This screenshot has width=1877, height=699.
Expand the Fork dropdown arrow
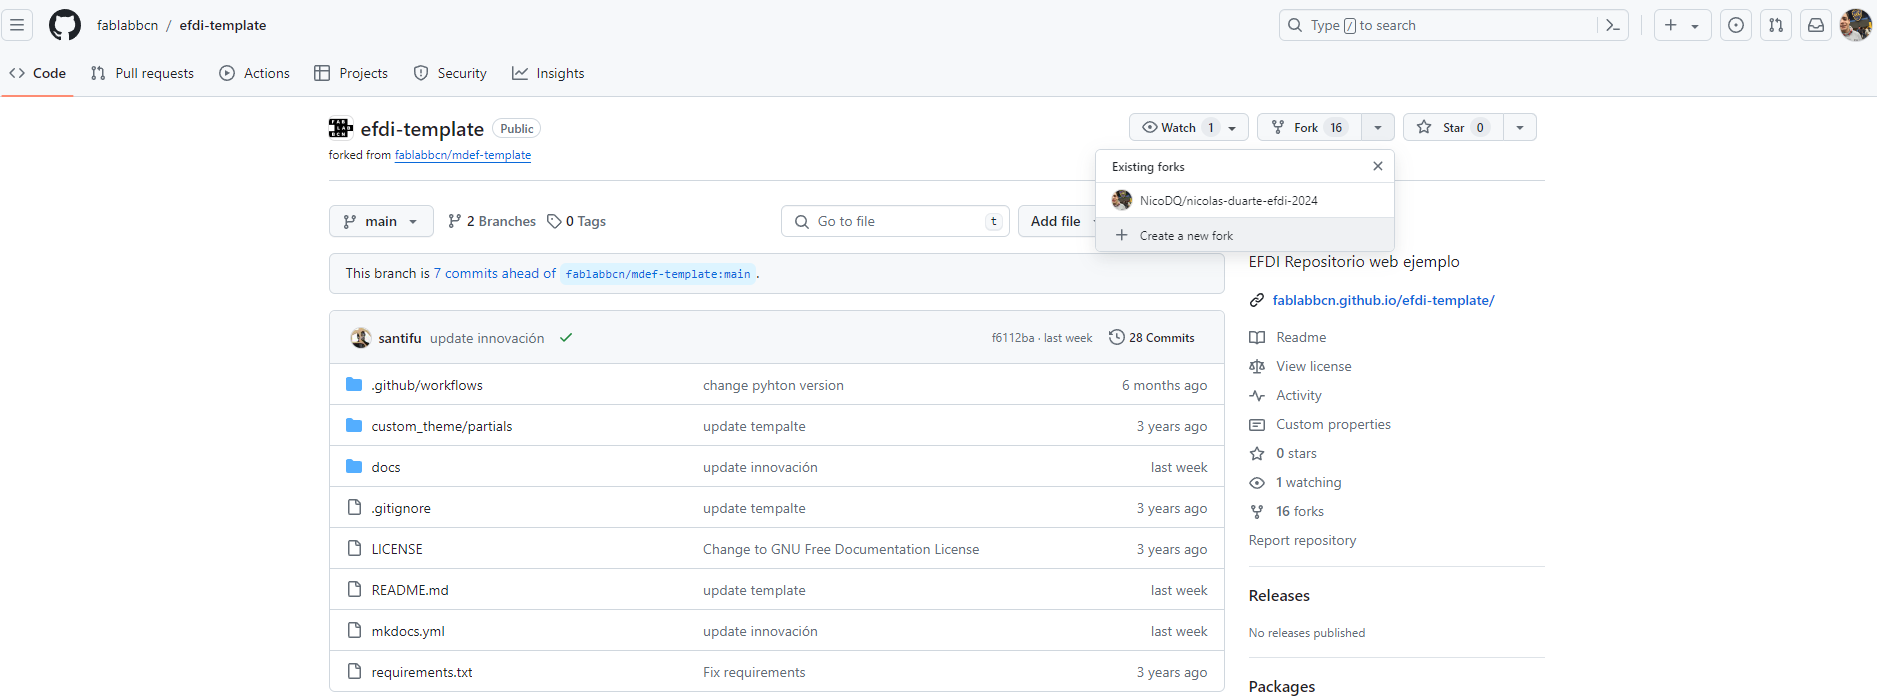[x=1378, y=127]
